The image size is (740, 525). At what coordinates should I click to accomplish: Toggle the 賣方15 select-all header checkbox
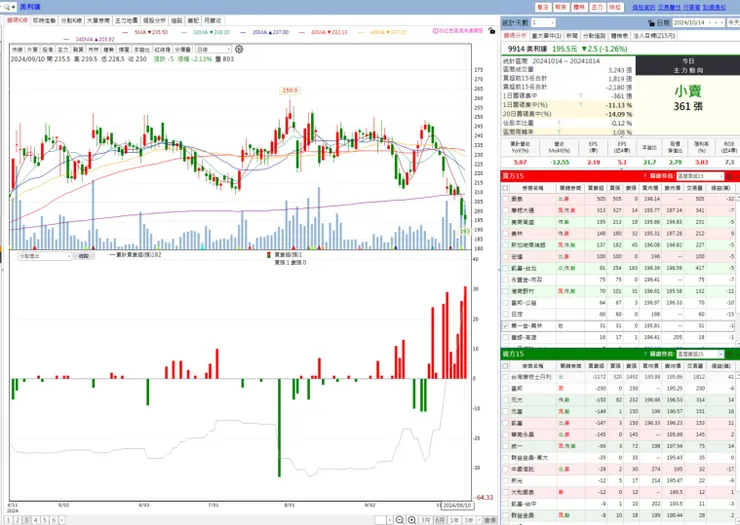(505, 366)
